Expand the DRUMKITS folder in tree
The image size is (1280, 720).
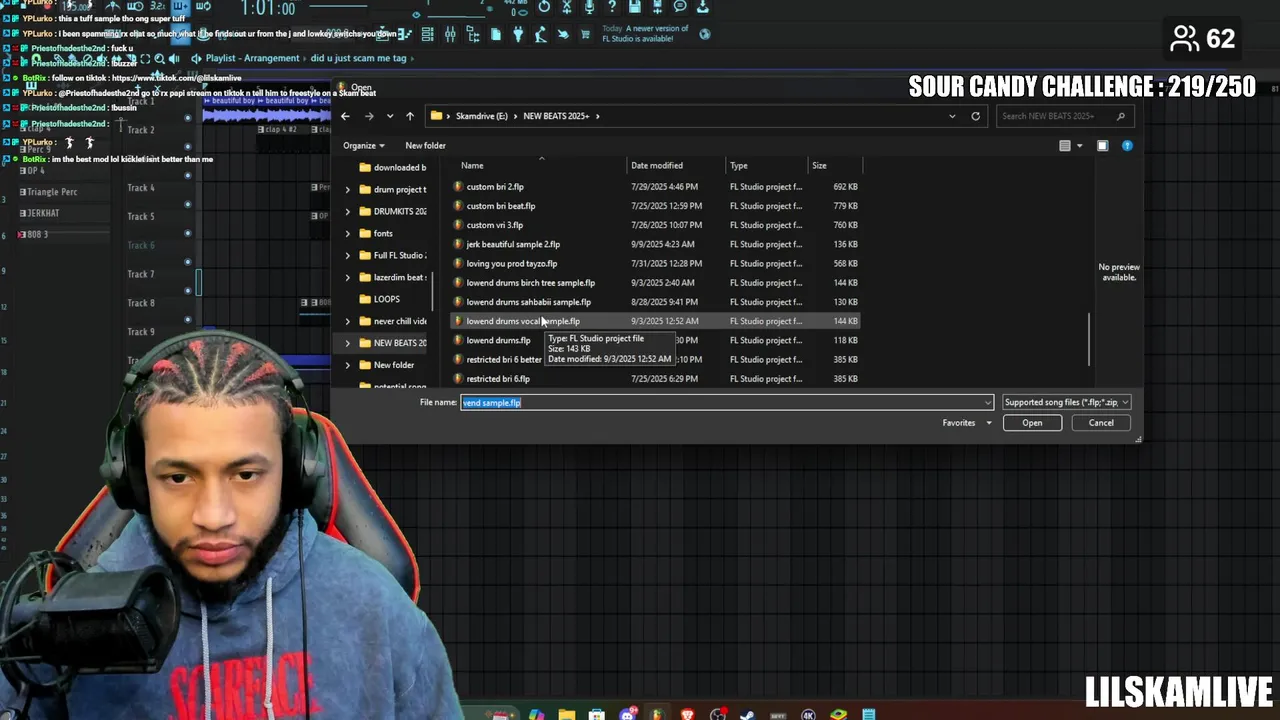tap(348, 212)
